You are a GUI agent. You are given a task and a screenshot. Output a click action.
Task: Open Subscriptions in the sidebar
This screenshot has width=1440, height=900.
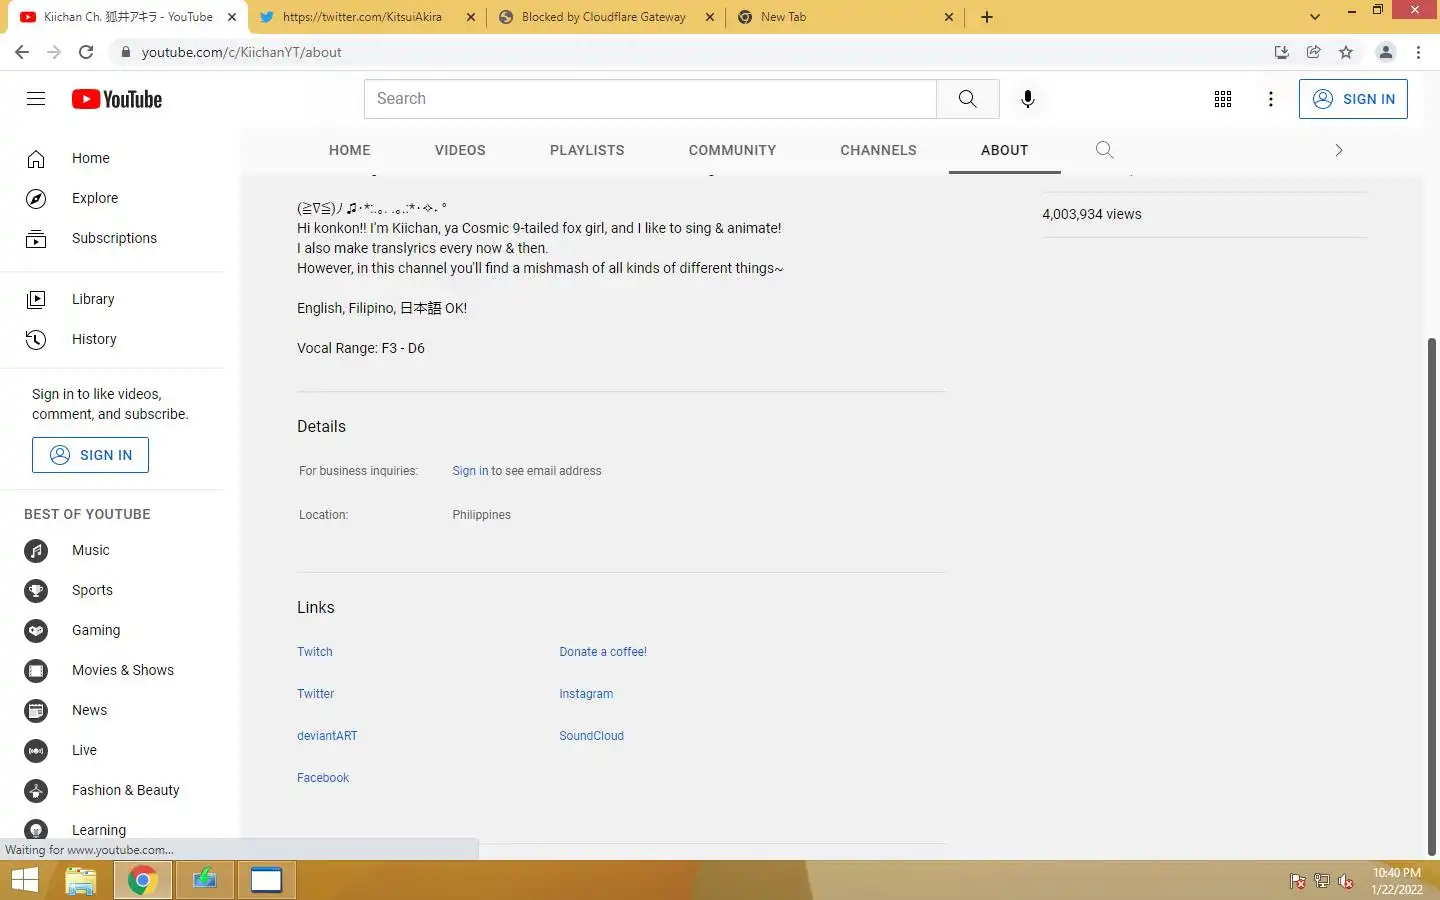(x=114, y=238)
